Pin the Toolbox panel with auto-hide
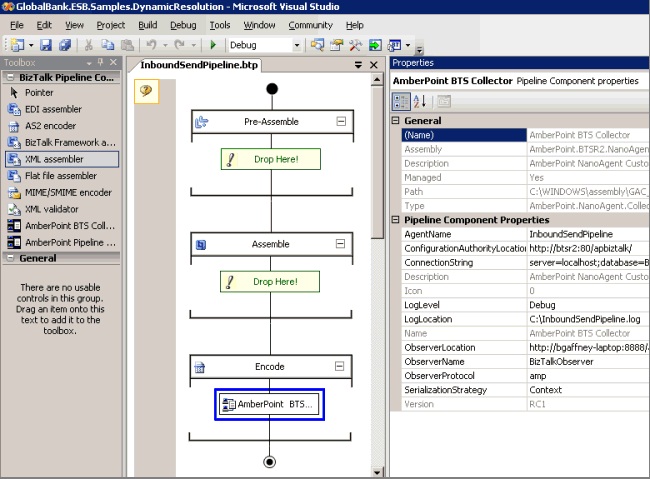This screenshot has width=650, height=479. [100, 62]
